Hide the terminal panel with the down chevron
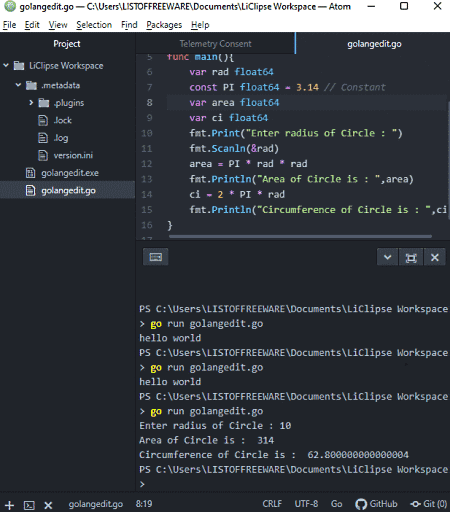The width and height of the screenshot is (450, 512). click(x=387, y=257)
